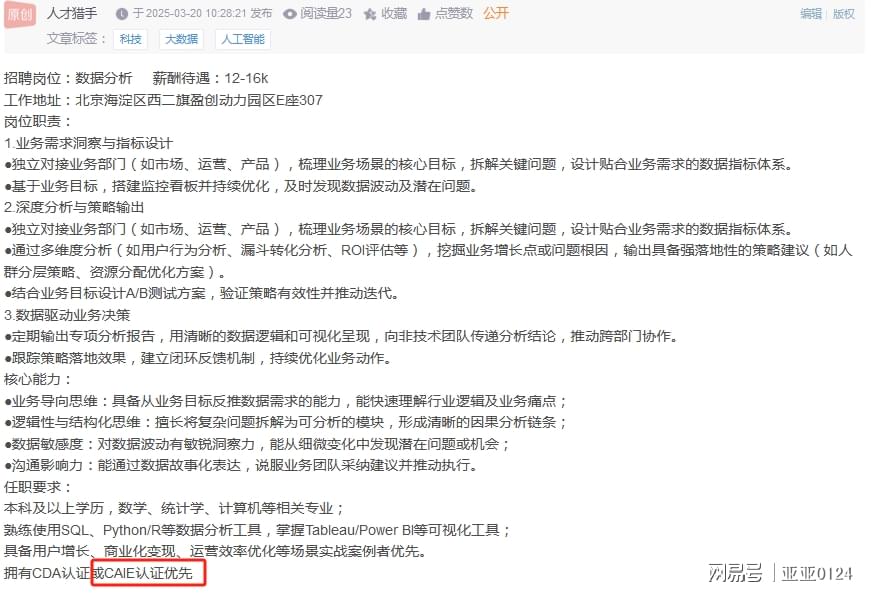Open author profile 人才猎手
The image size is (871, 593).
coord(72,13)
